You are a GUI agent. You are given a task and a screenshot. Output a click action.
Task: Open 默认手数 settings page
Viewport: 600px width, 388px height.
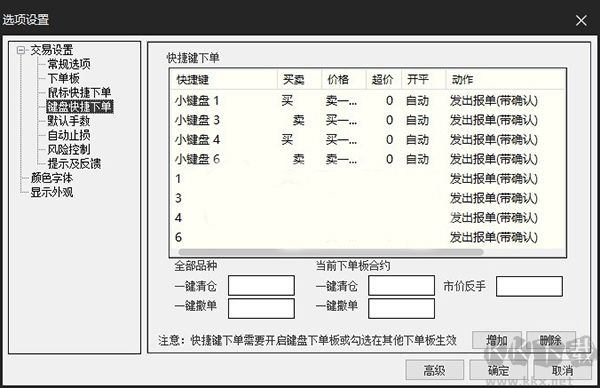pos(69,121)
